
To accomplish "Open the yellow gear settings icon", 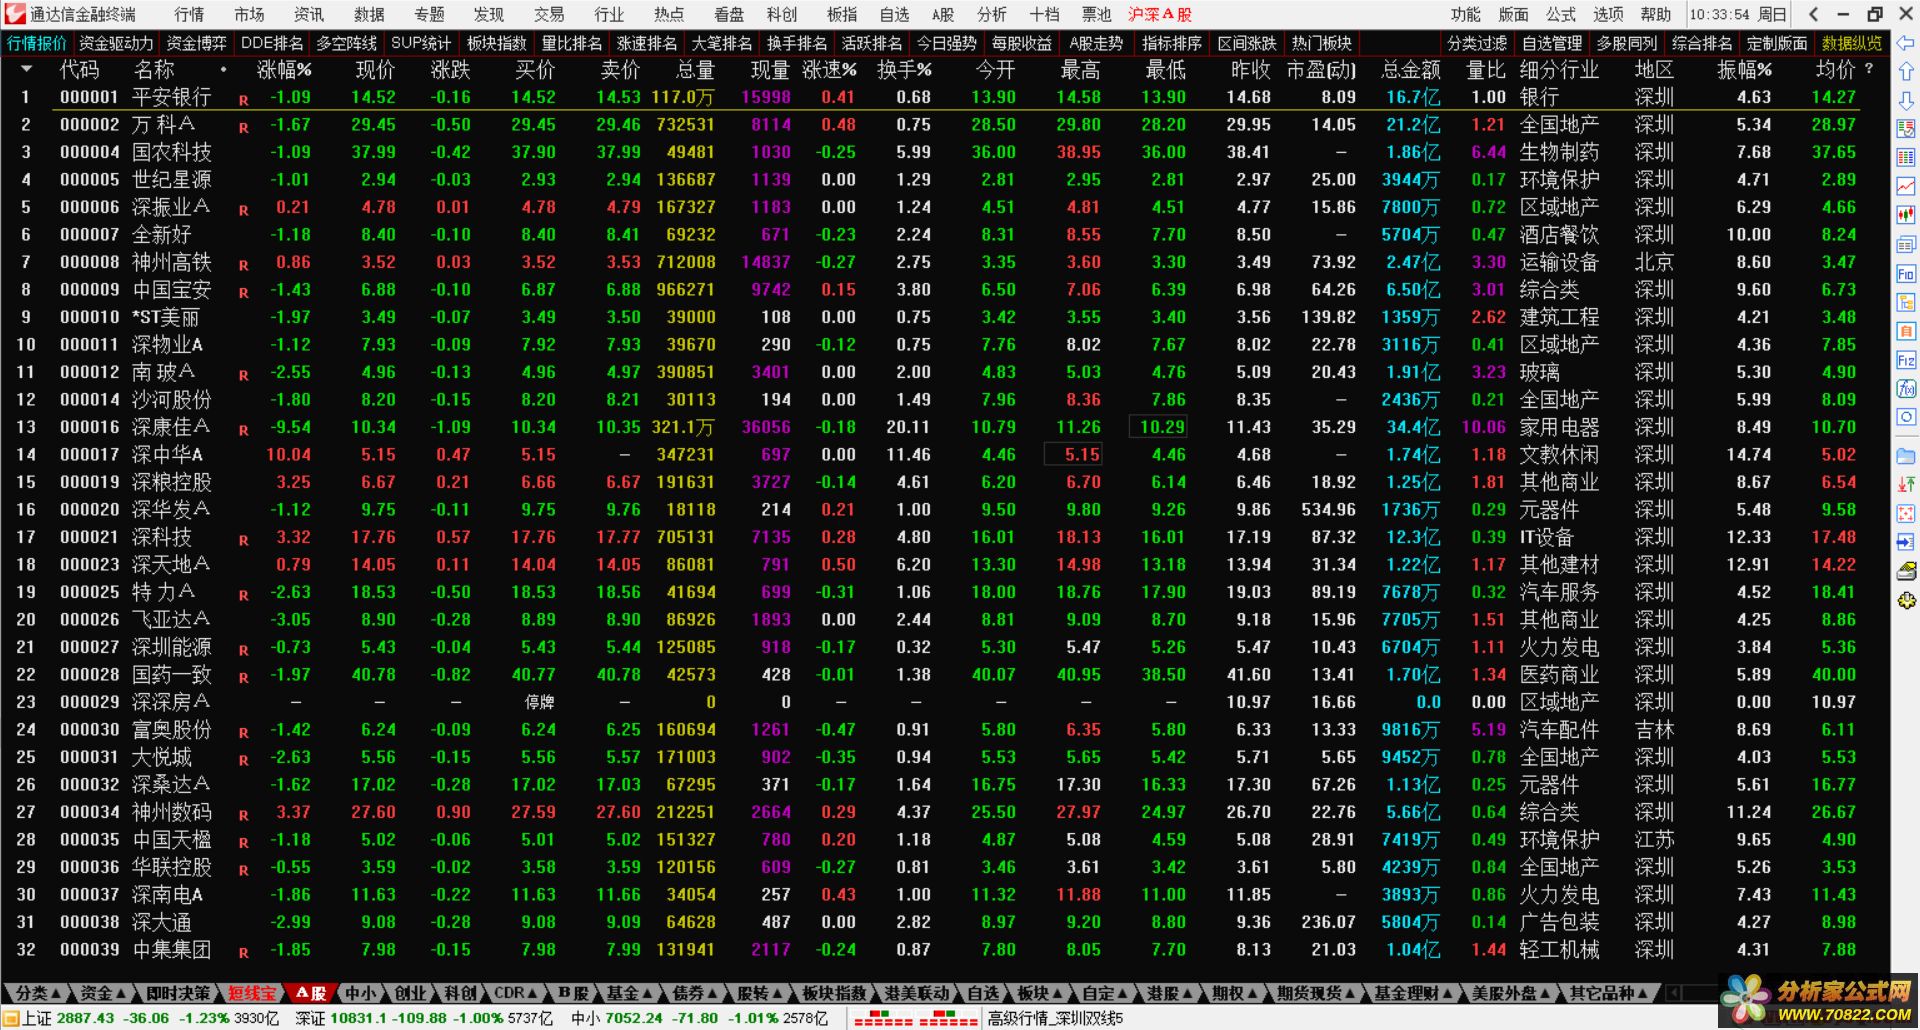I will tap(1906, 600).
